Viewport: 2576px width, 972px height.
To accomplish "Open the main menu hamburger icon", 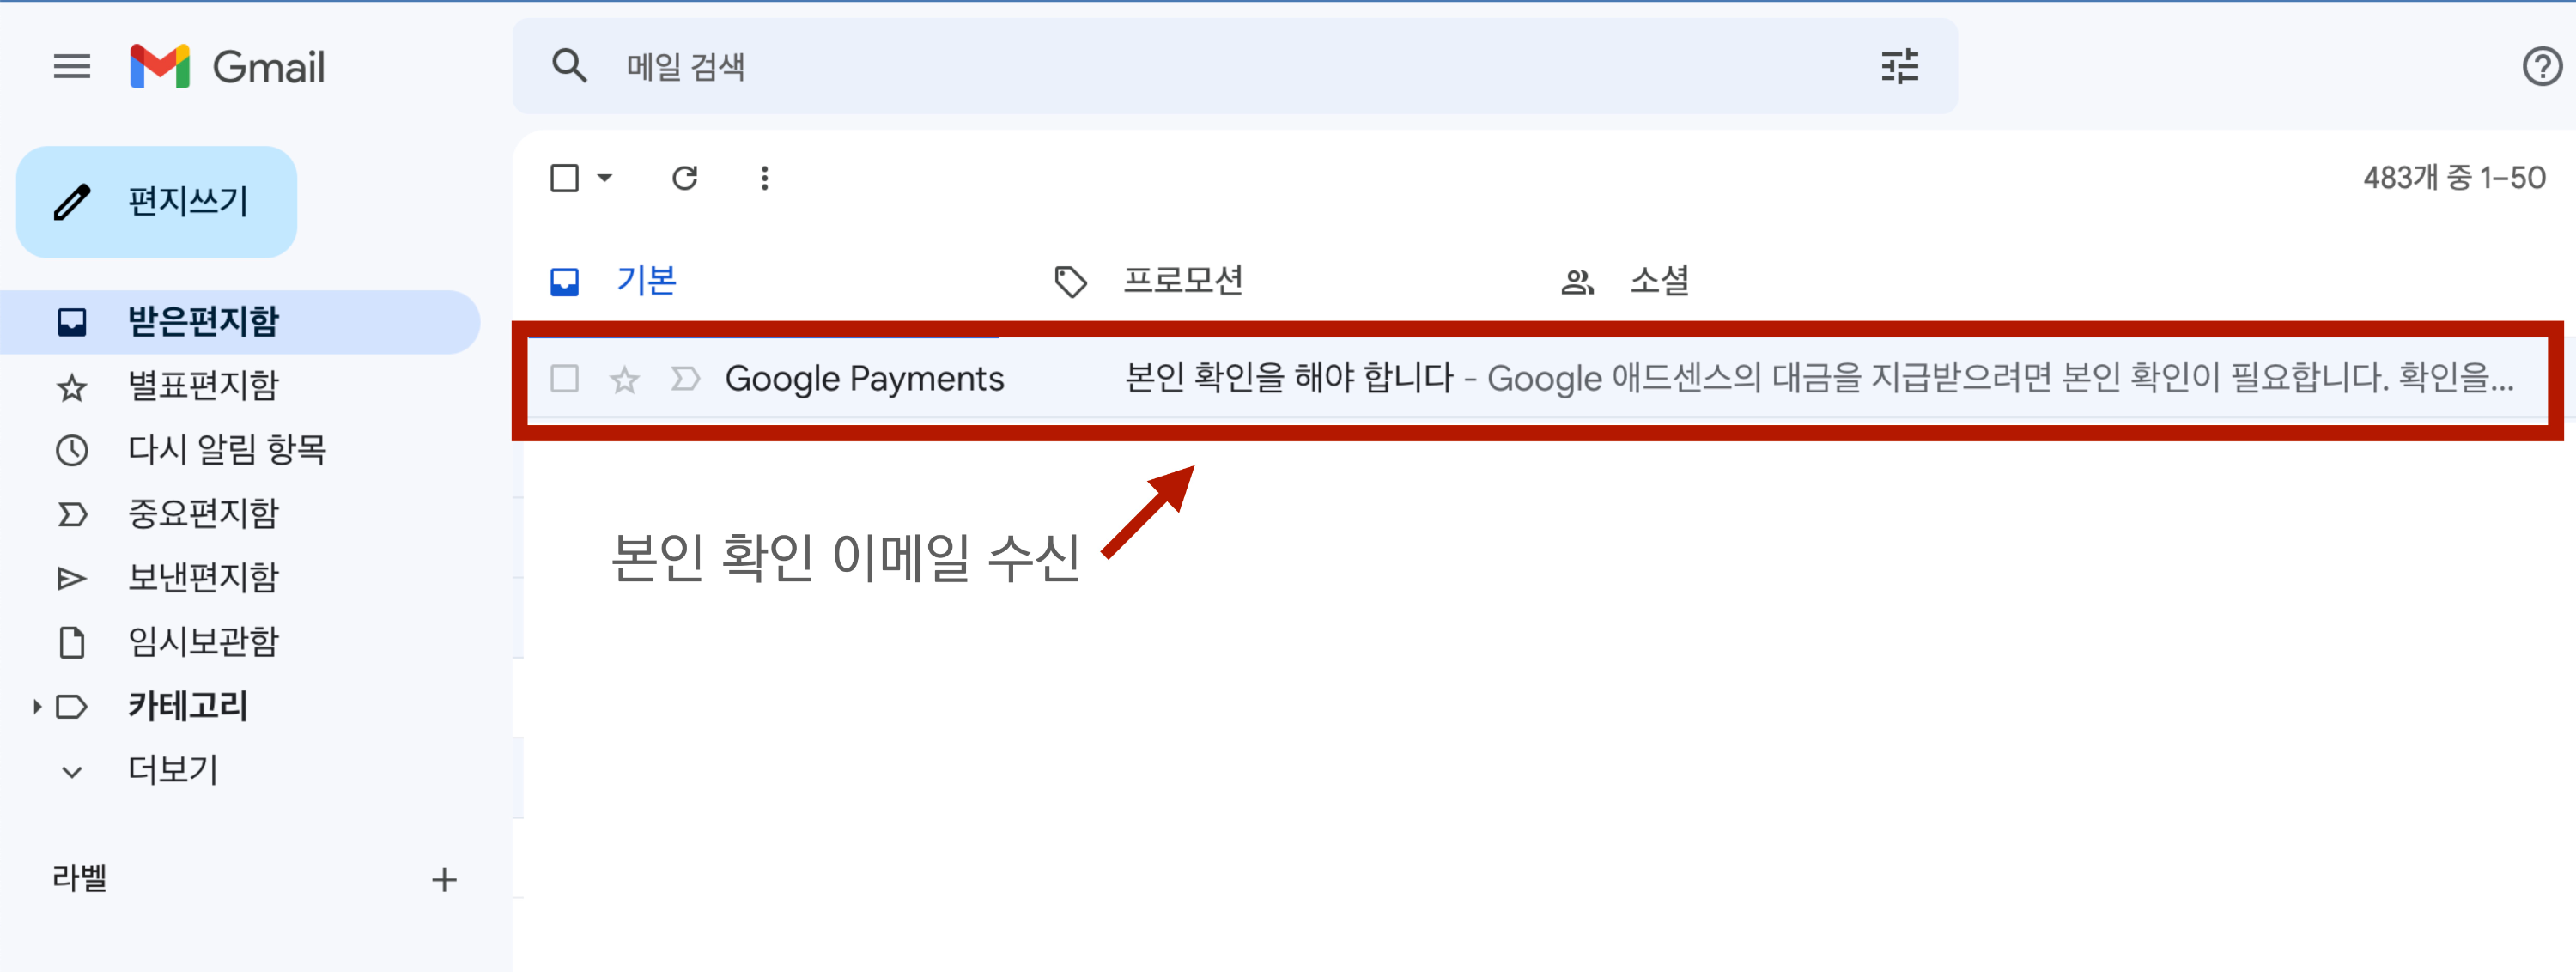I will coord(71,67).
